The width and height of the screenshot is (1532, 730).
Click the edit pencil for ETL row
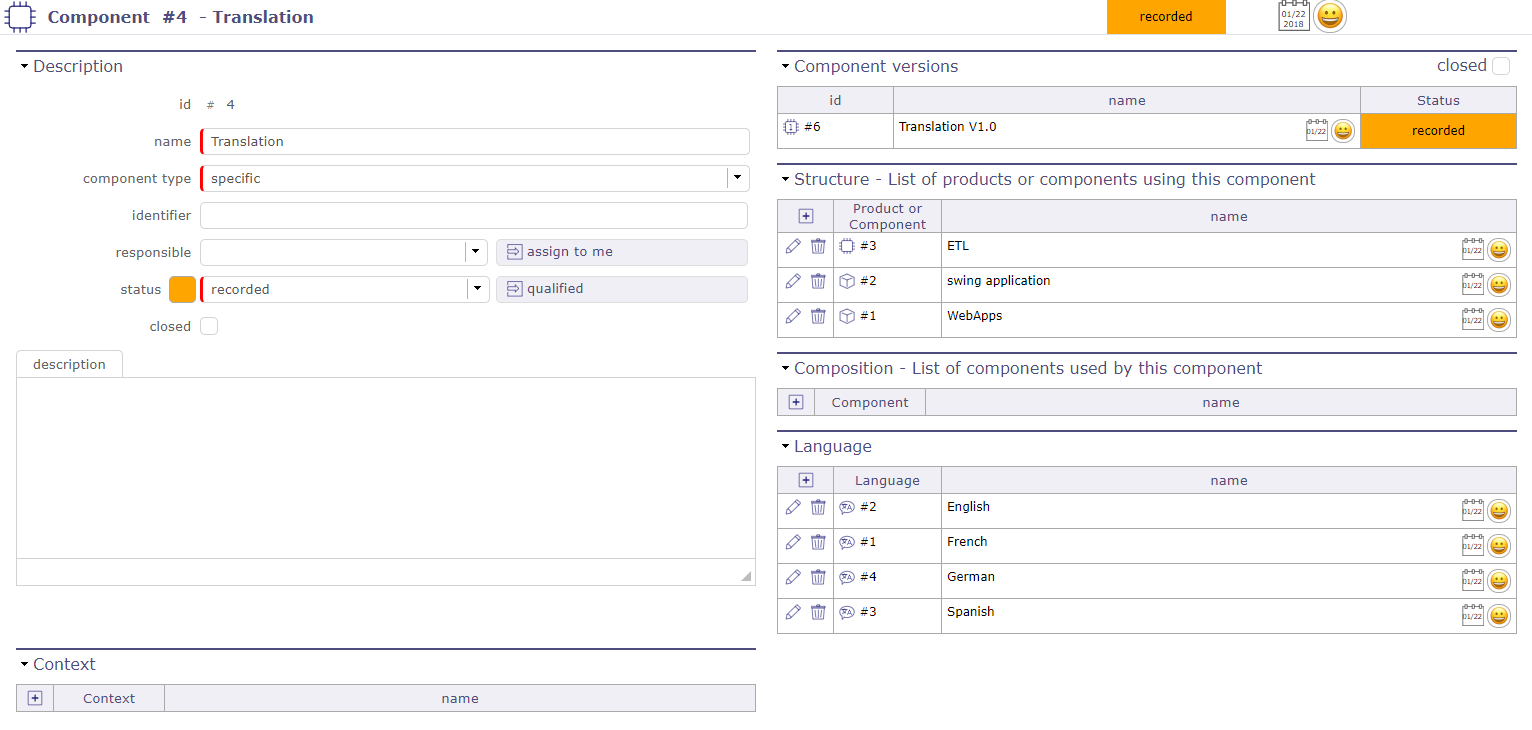pos(793,246)
